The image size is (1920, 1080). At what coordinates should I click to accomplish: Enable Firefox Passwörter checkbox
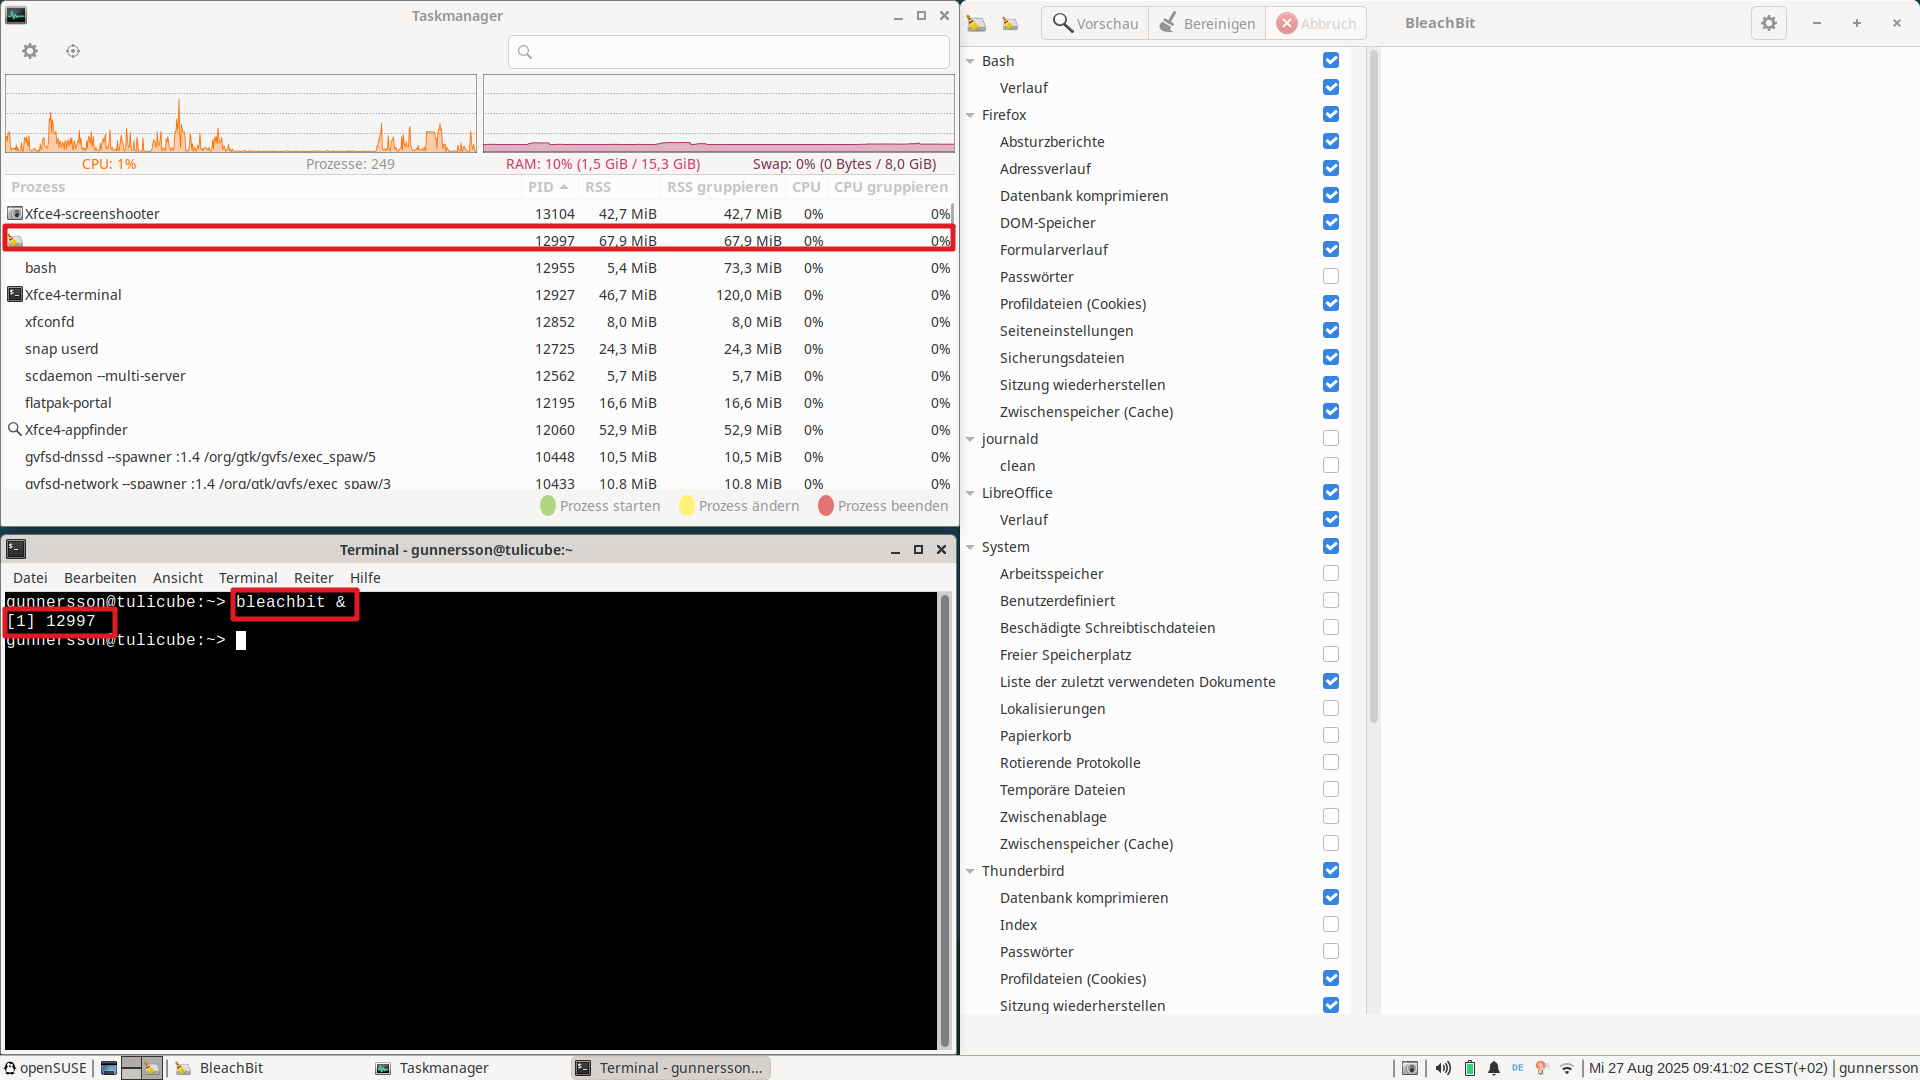[x=1331, y=277]
